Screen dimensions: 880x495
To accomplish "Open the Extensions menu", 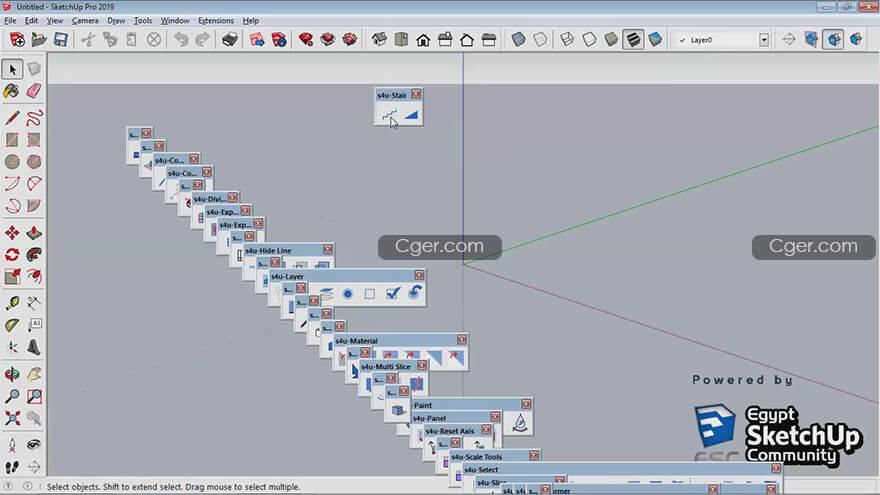I will coord(216,20).
